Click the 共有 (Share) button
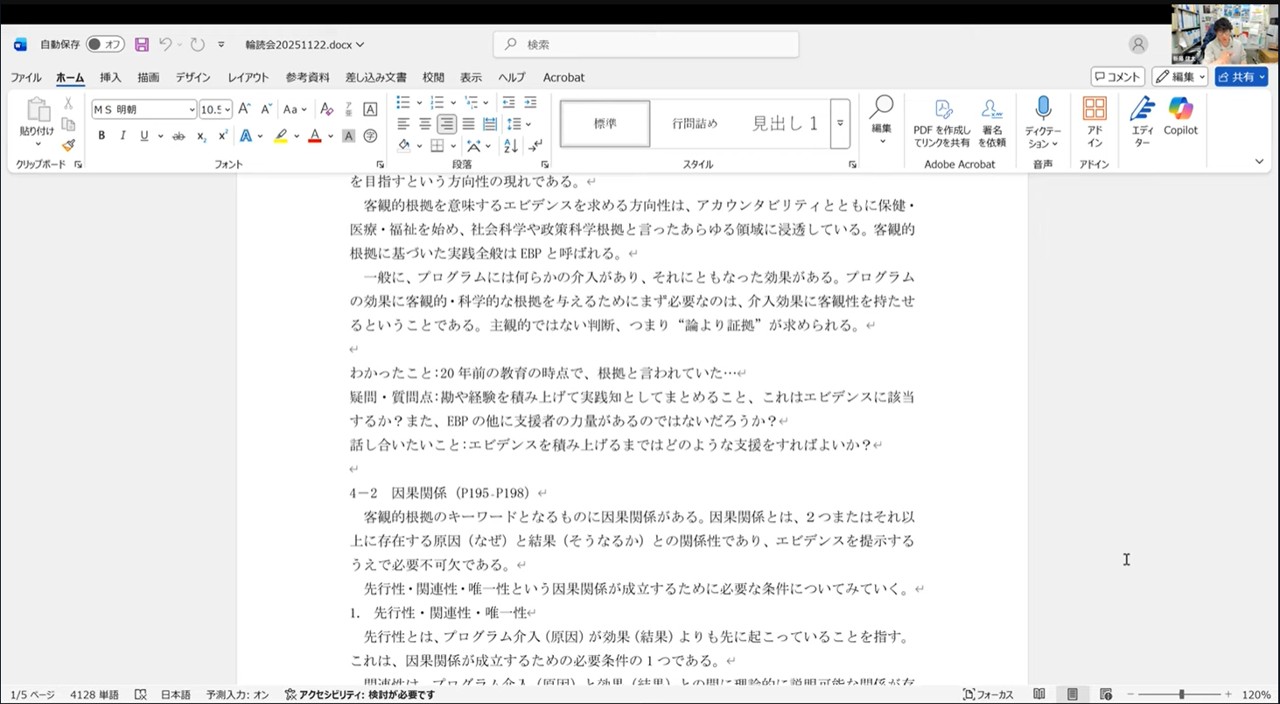Viewport: 1280px width, 704px height. [x=1241, y=77]
